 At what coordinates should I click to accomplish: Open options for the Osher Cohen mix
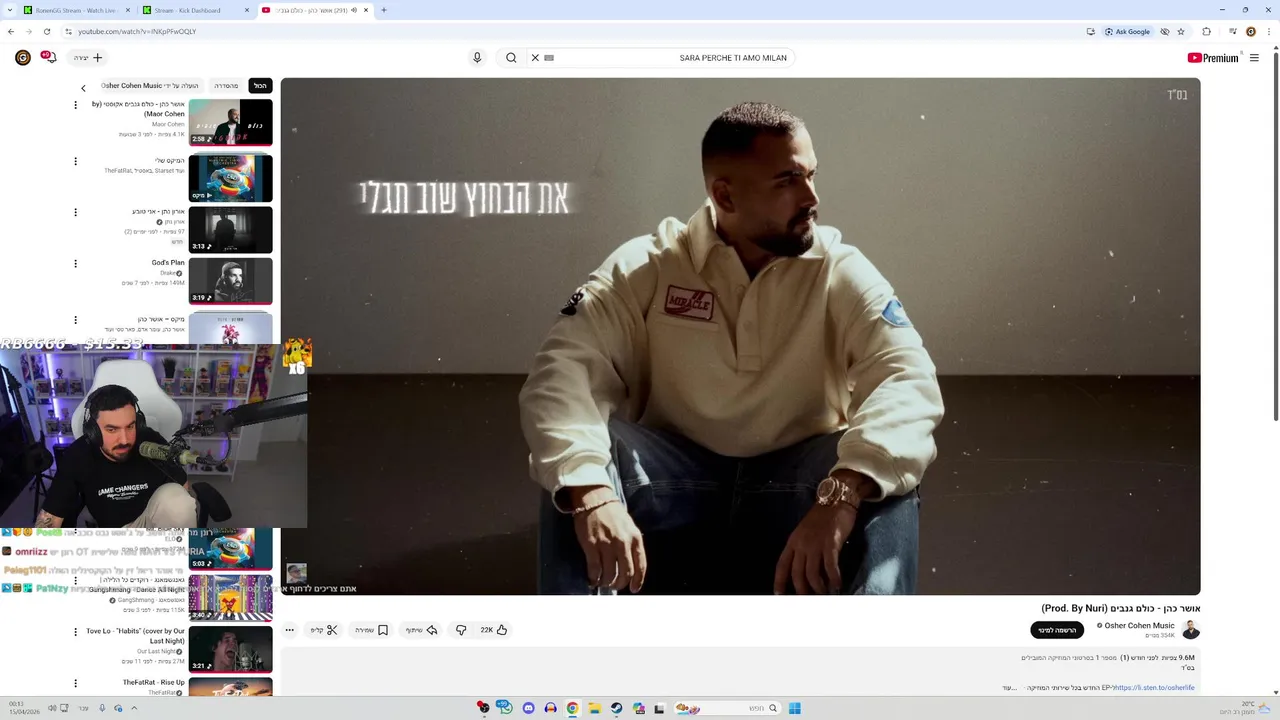tap(75, 320)
